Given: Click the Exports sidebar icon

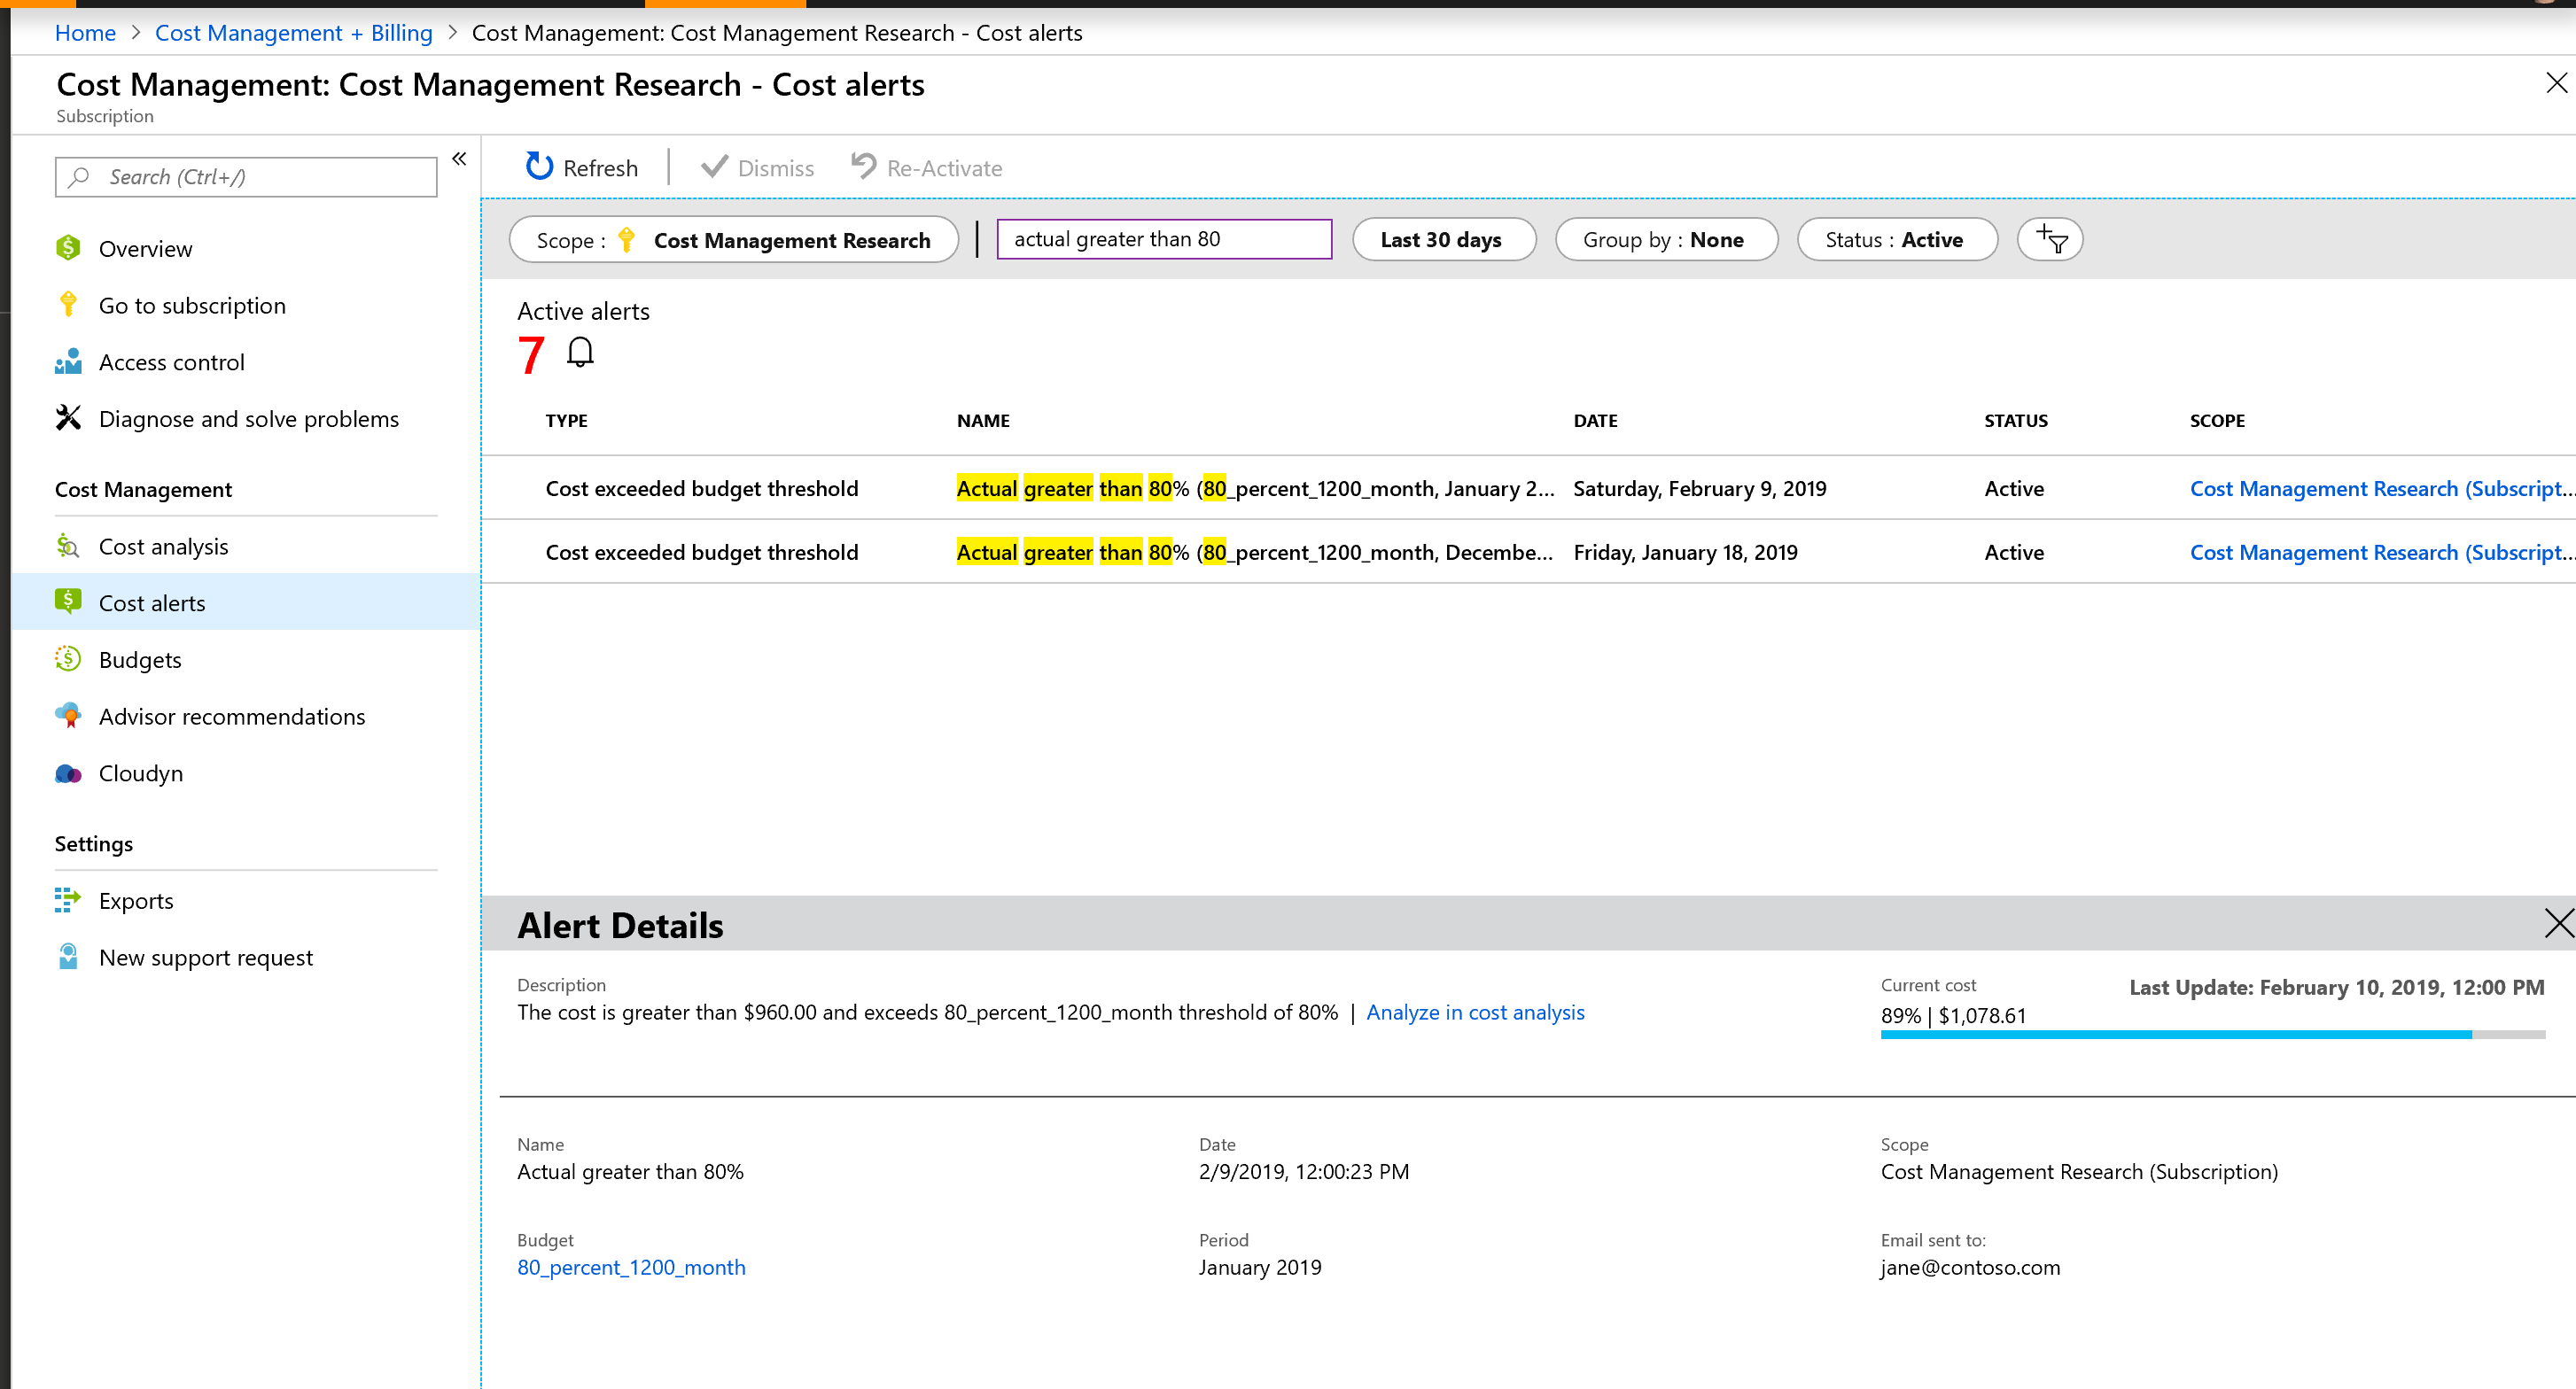Looking at the screenshot, I should pos(67,900).
